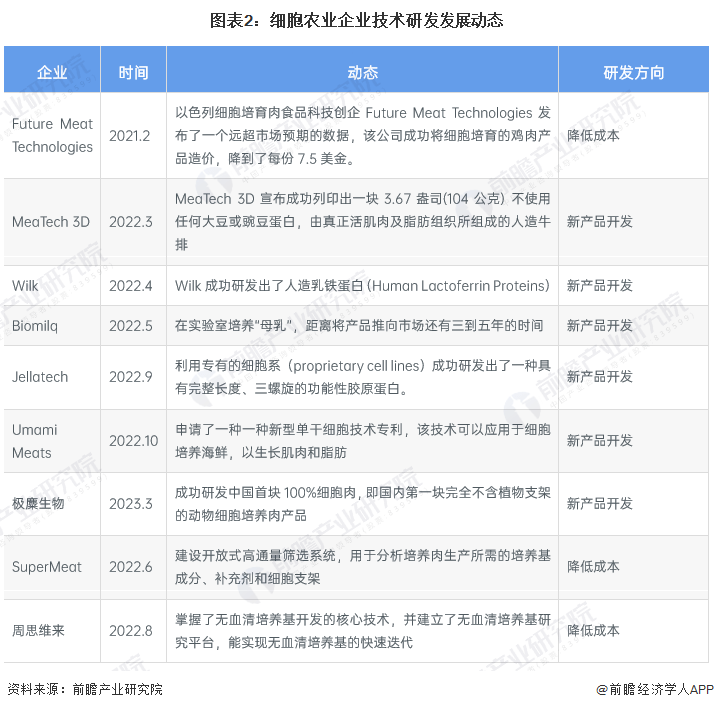714x710 pixels.
Task: Click the proprietary cell lines description
Action: tap(363, 377)
